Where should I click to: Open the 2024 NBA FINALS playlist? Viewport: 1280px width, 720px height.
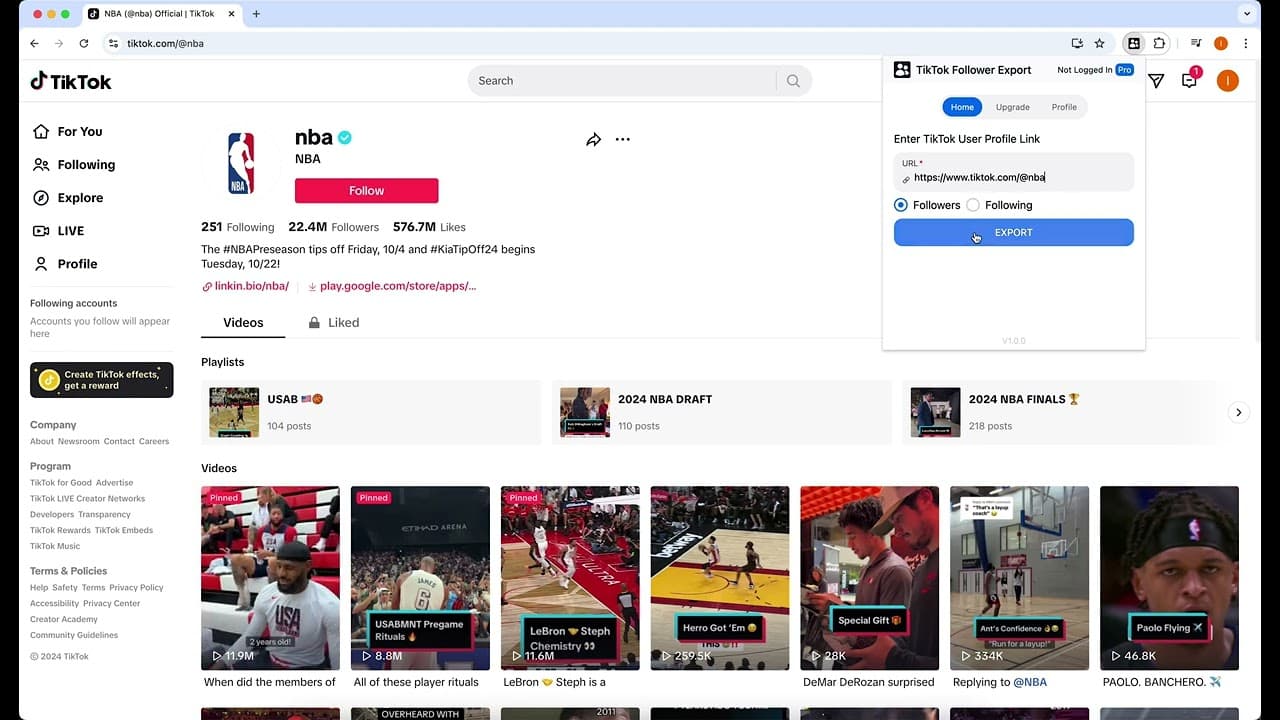pos(1060,412)
